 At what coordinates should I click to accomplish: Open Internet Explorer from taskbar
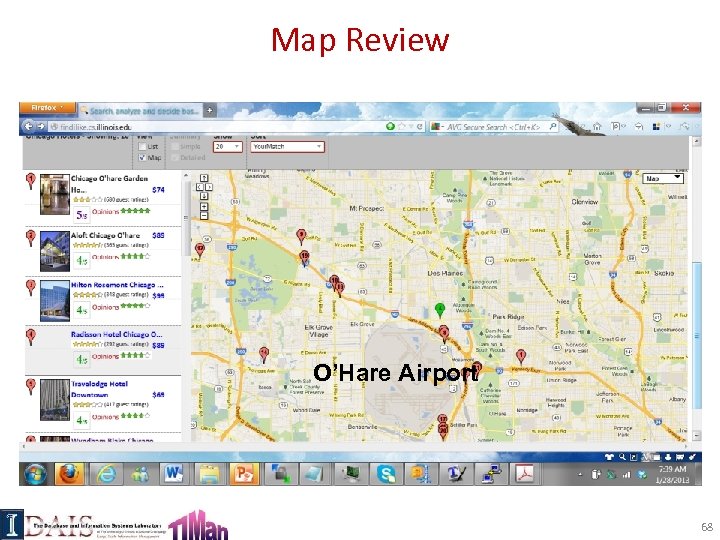pyautogui.click(x=106, y=474)
